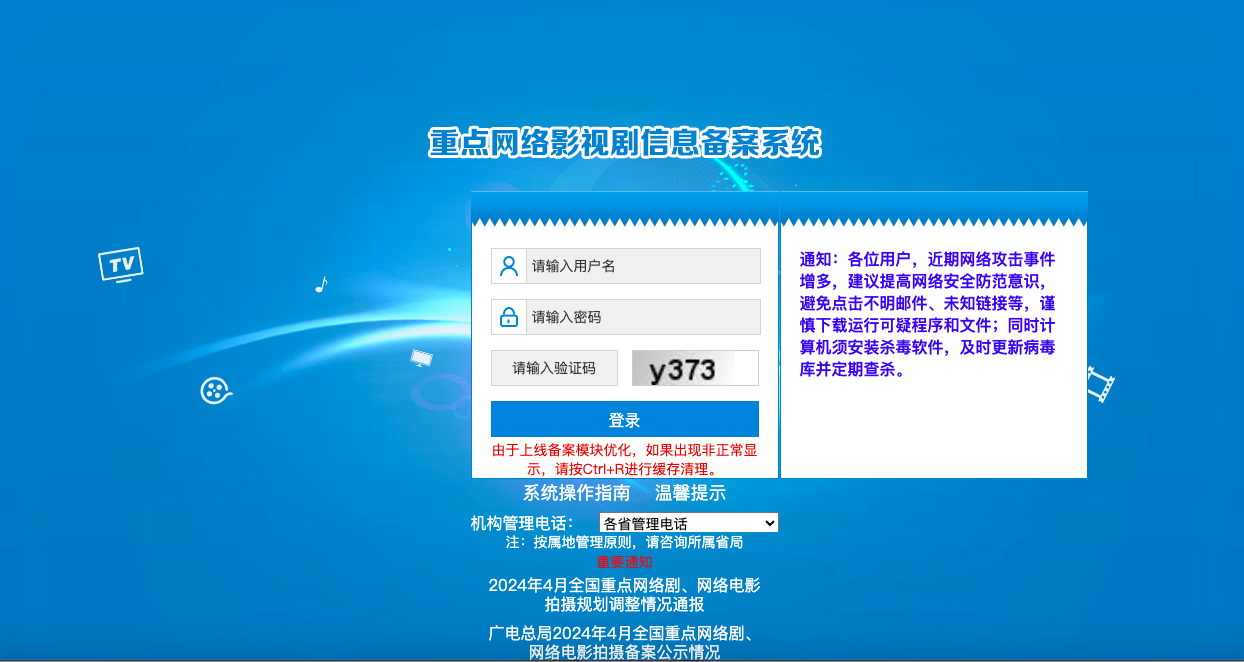Click the 请输入验证码 captcha input box
1244x662 pixels.
tap(554, 368)
